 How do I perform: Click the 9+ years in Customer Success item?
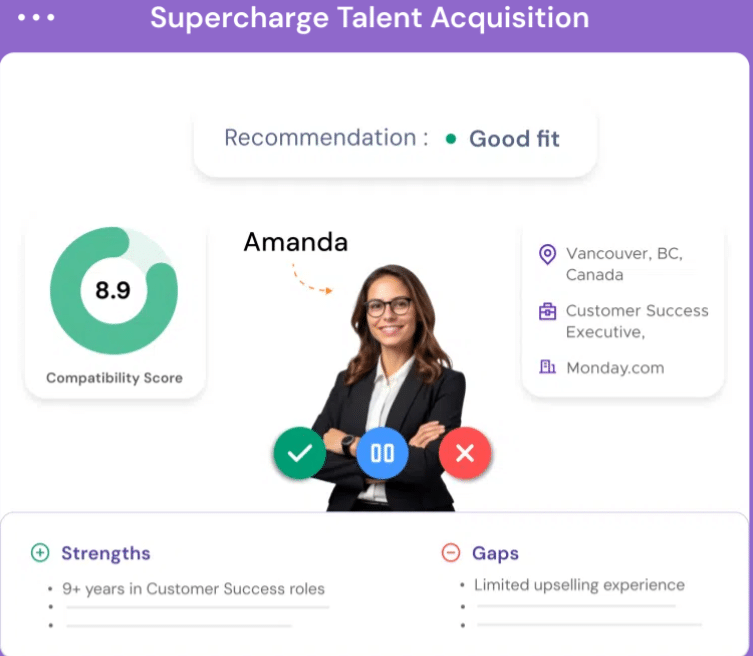coord(194,589)
